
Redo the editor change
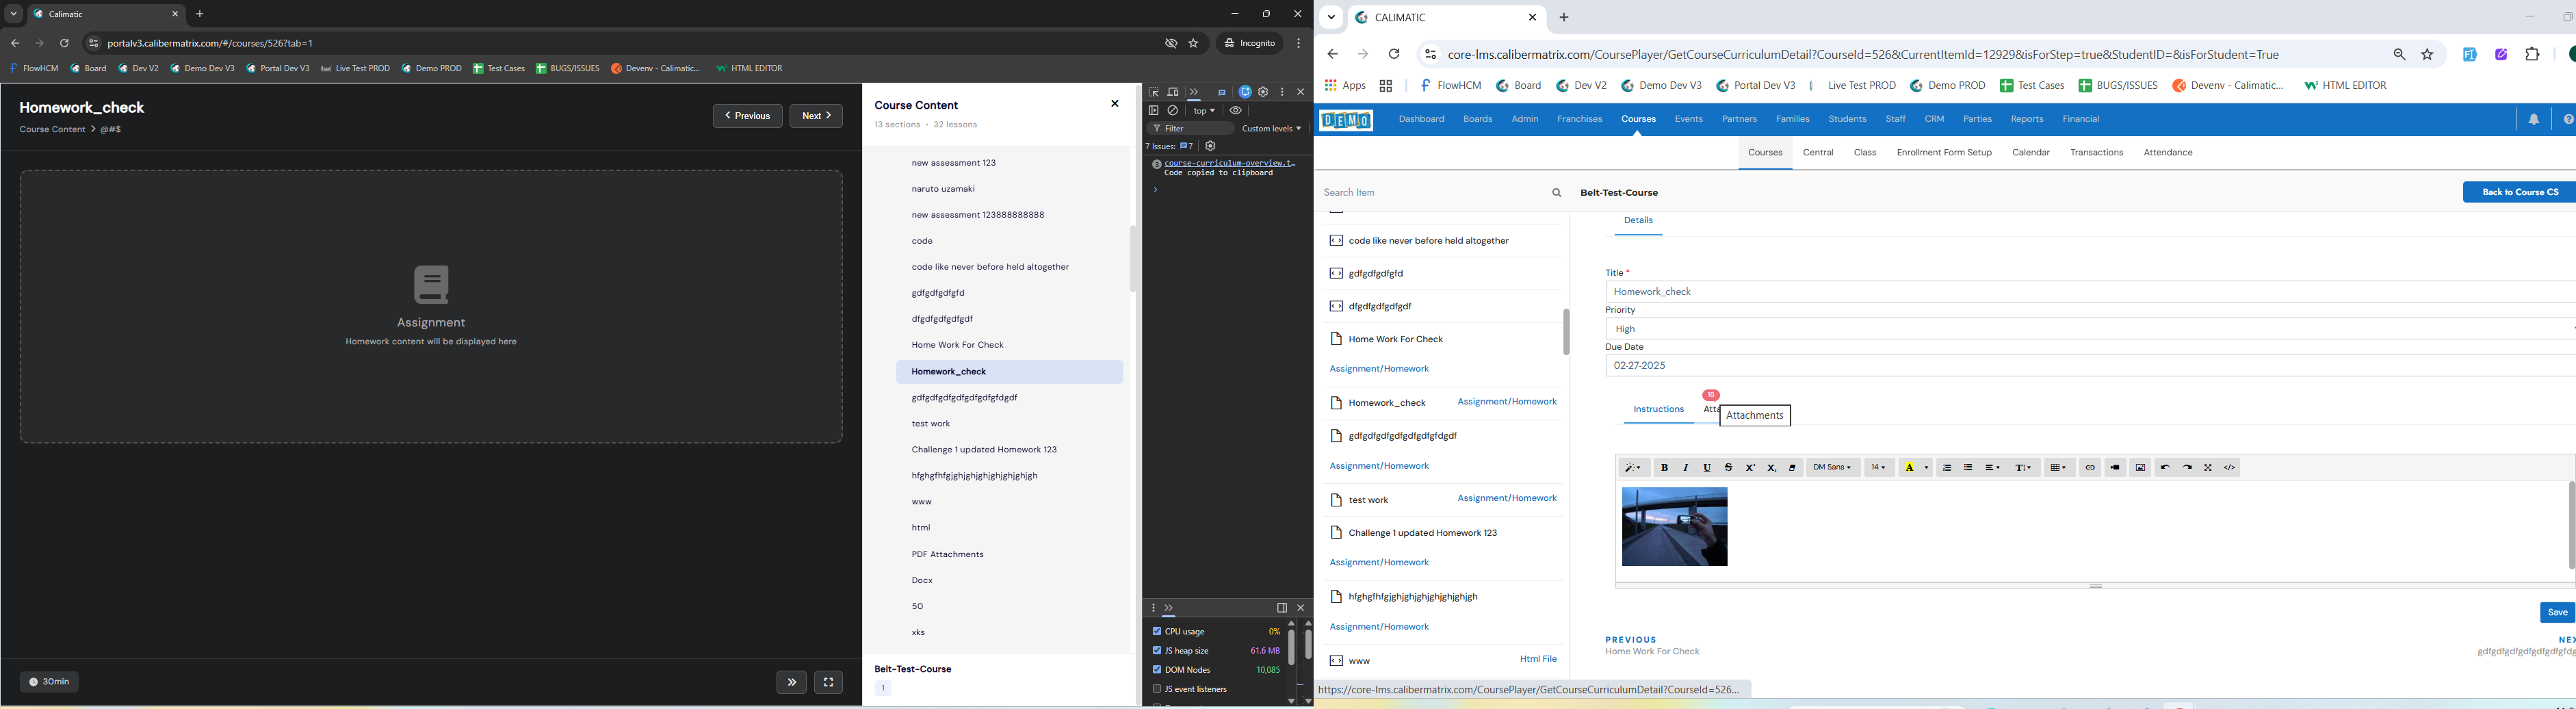[2187, 468]
